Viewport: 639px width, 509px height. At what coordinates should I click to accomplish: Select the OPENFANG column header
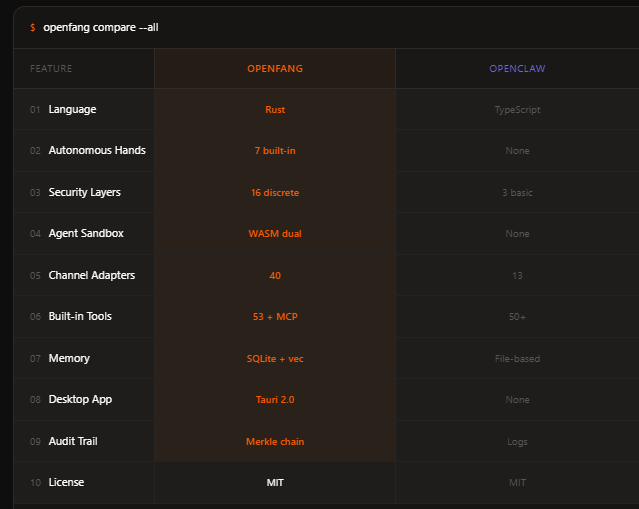[x=275, y=68]
